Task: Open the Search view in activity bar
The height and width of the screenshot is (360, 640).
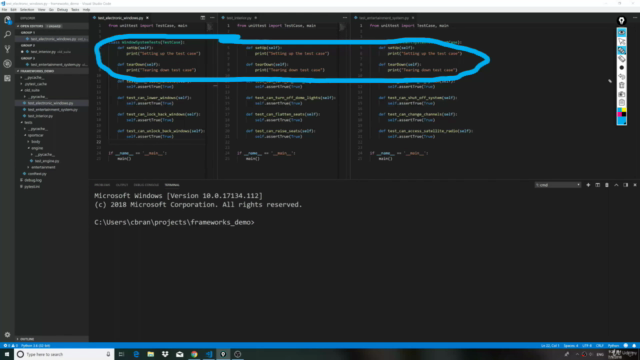Action: click(x=7, y=34)
